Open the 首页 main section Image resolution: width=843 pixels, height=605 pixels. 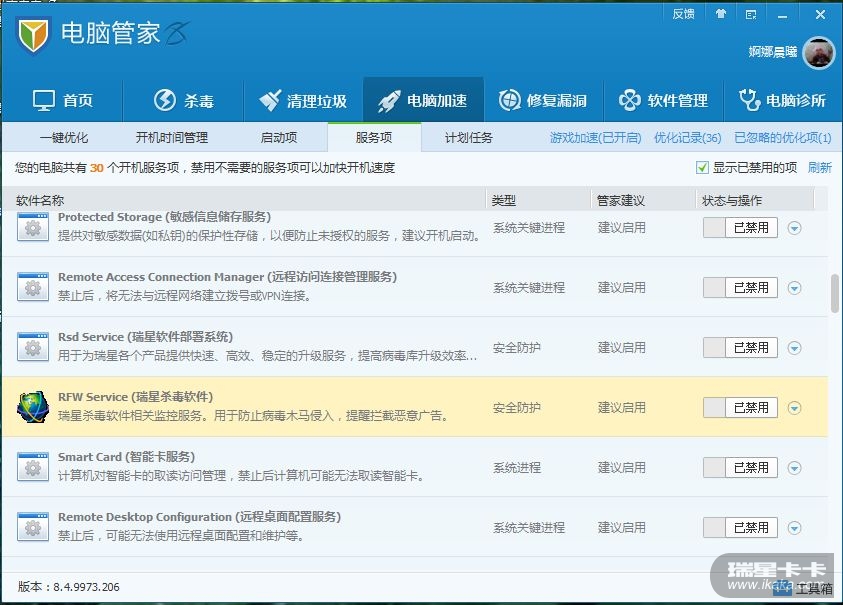[x=63, y=101]
